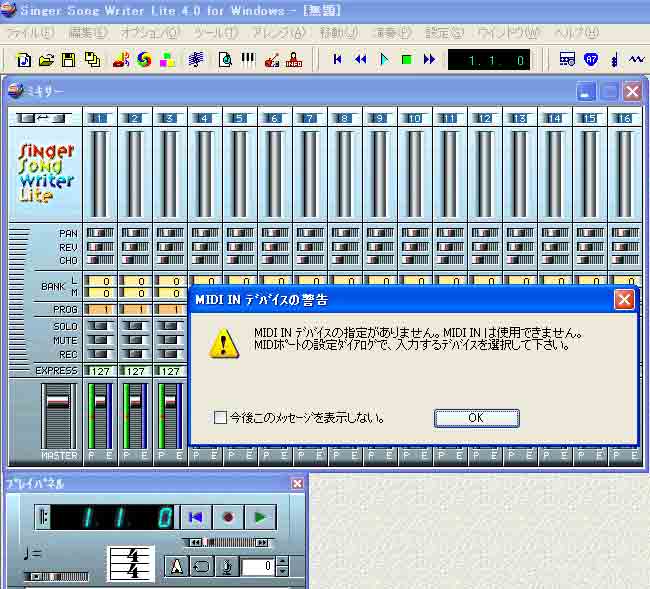Click the save disk toolbar icon
The image size is (650, 589).
point(69,60)
